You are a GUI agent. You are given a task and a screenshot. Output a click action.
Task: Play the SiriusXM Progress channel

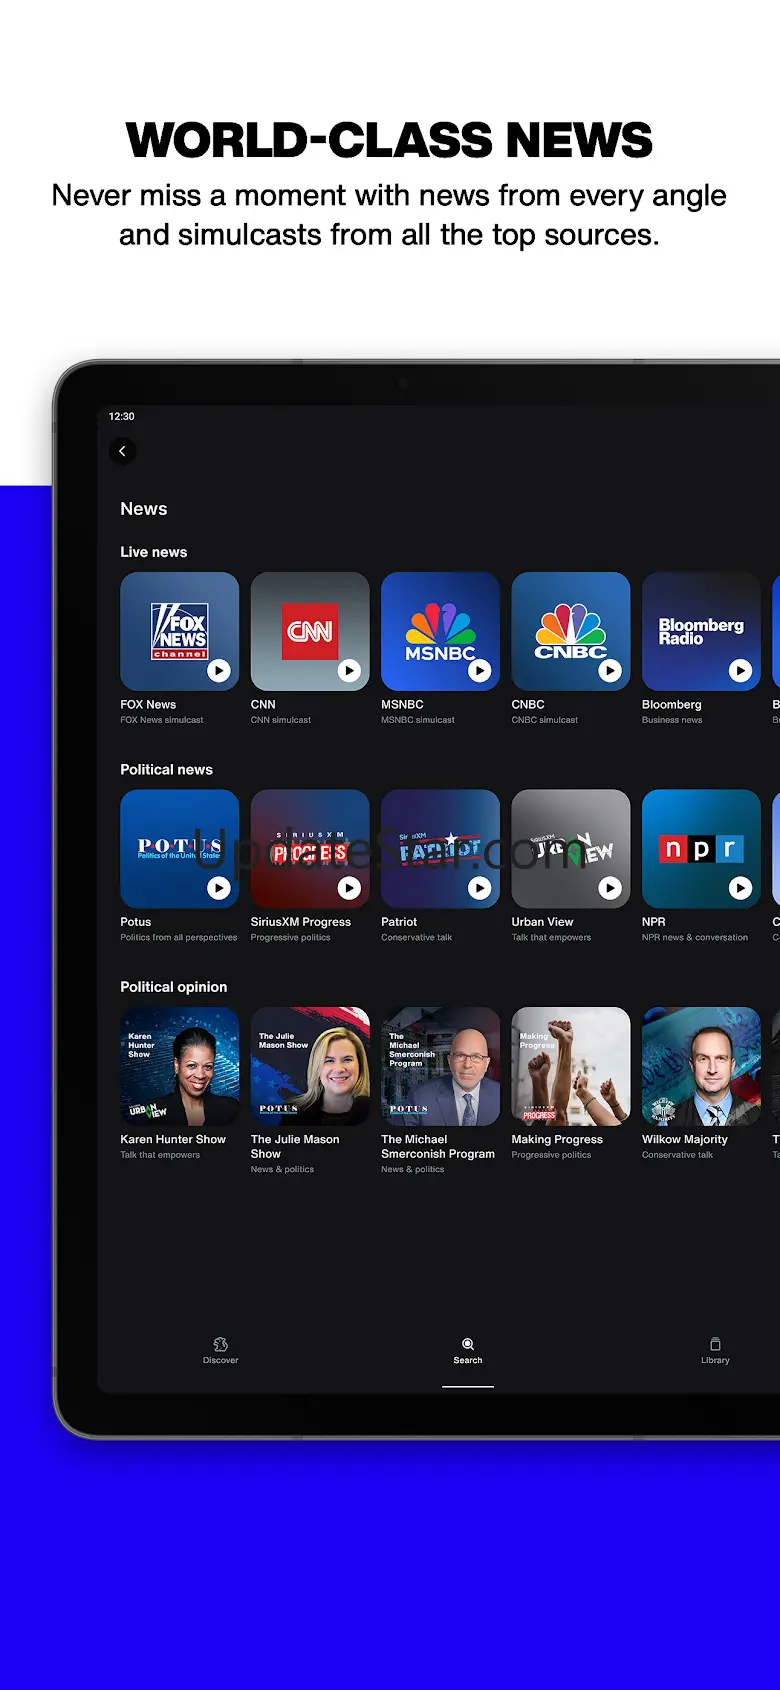click(x=348, y=888)
